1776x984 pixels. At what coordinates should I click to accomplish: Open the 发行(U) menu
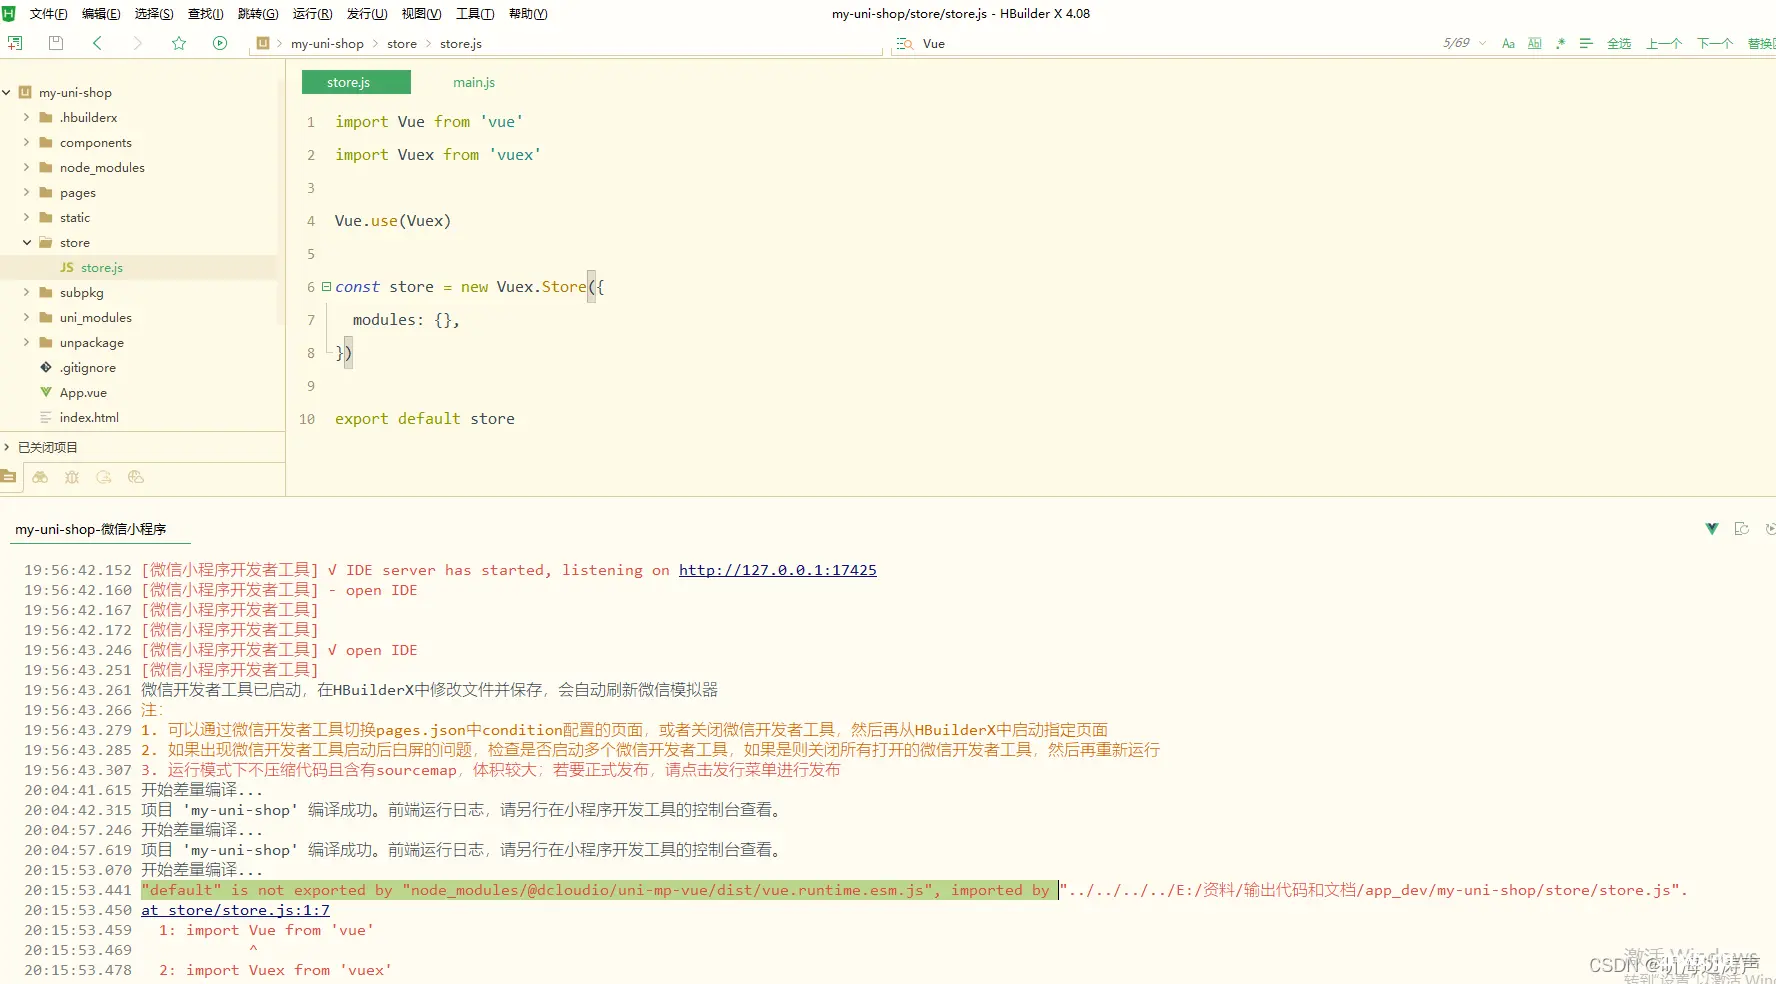click(367, 14)
